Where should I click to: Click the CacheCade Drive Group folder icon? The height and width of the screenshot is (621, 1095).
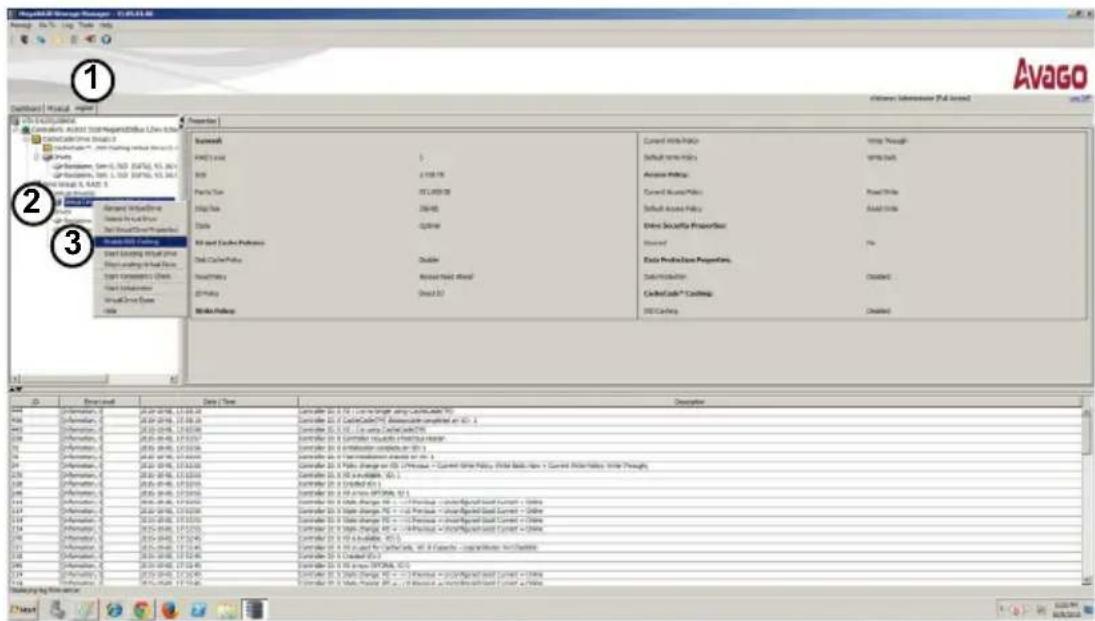point(36,139)
